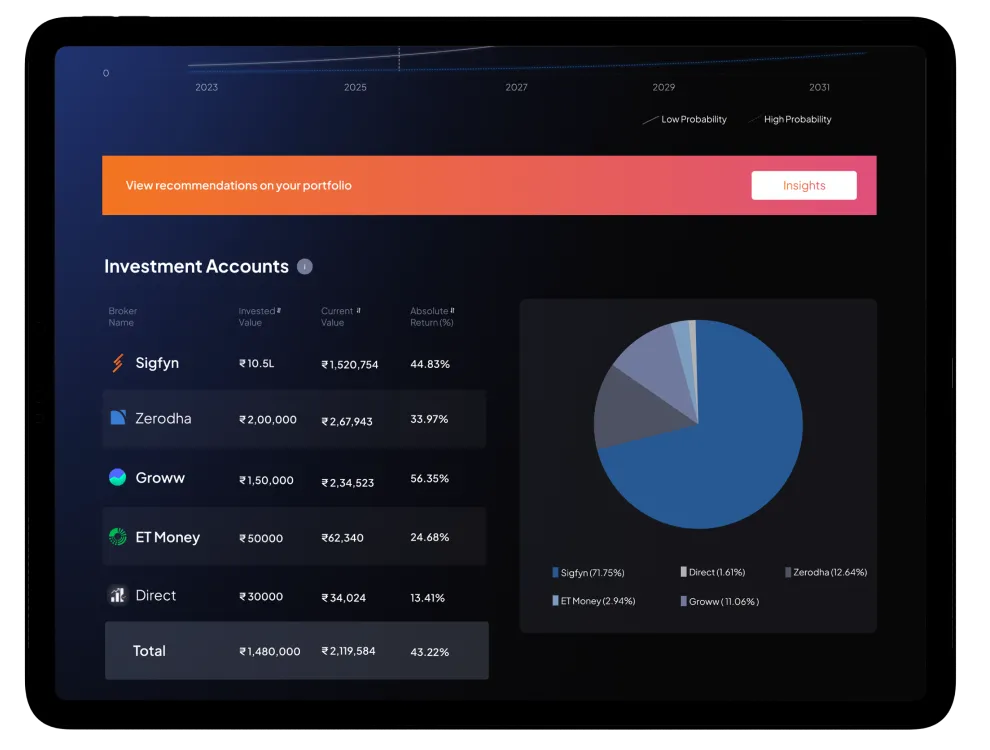Click total return 43.22%

(429, 652)
